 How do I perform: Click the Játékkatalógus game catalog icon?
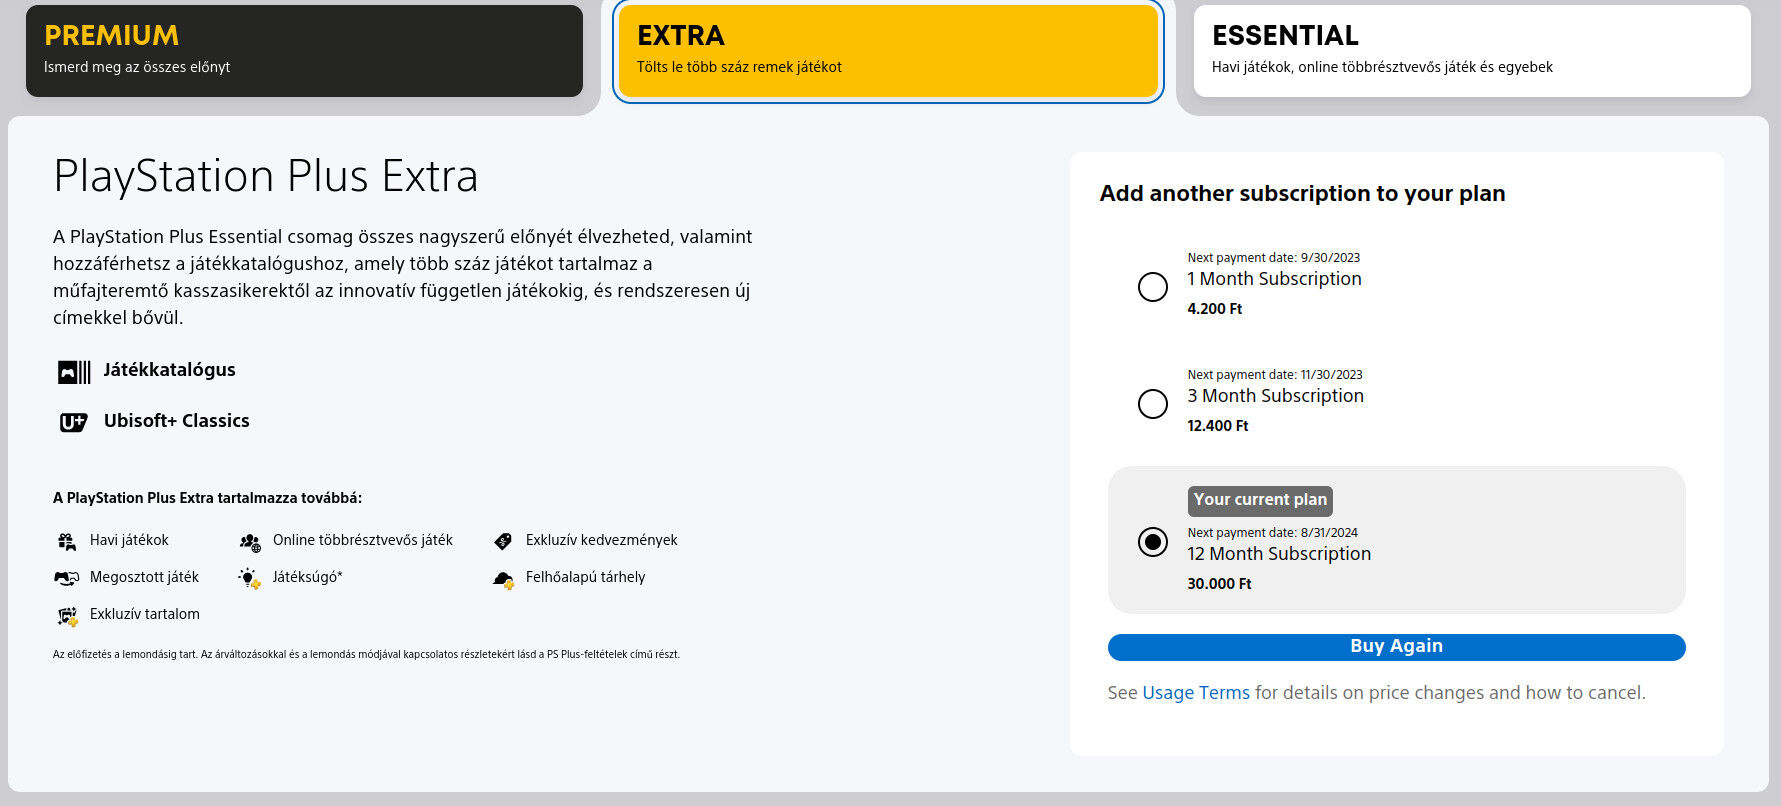[x=74, y=372]
